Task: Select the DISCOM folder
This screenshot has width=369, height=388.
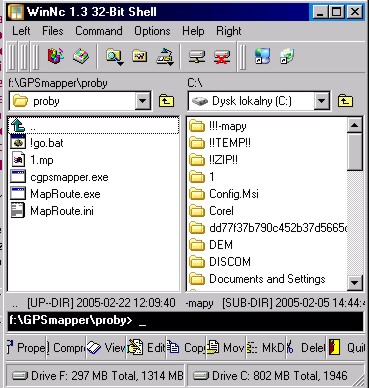Action: tap(230, 262)
